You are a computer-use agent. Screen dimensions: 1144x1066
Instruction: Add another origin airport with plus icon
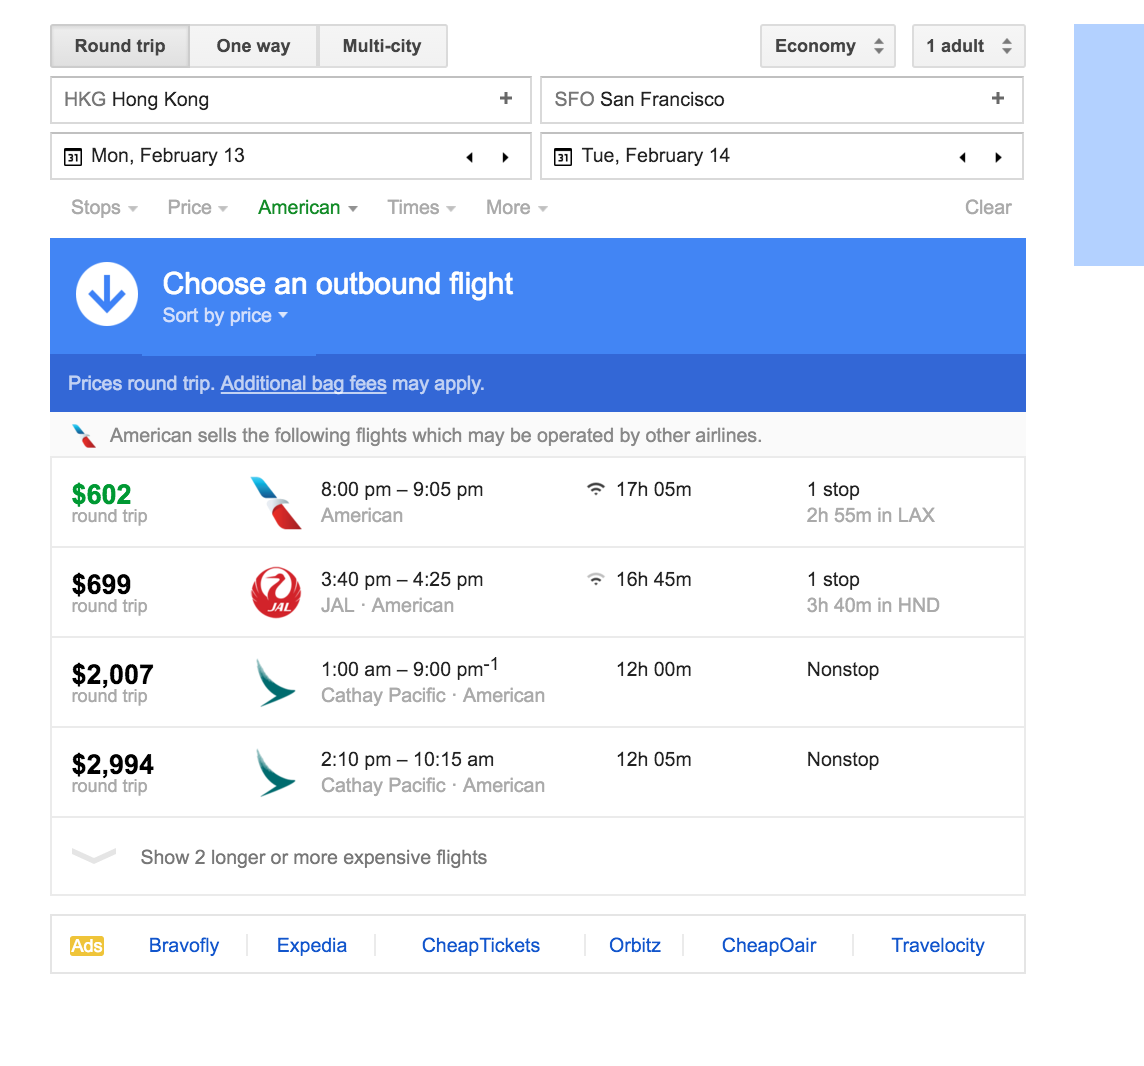(506, 98)
